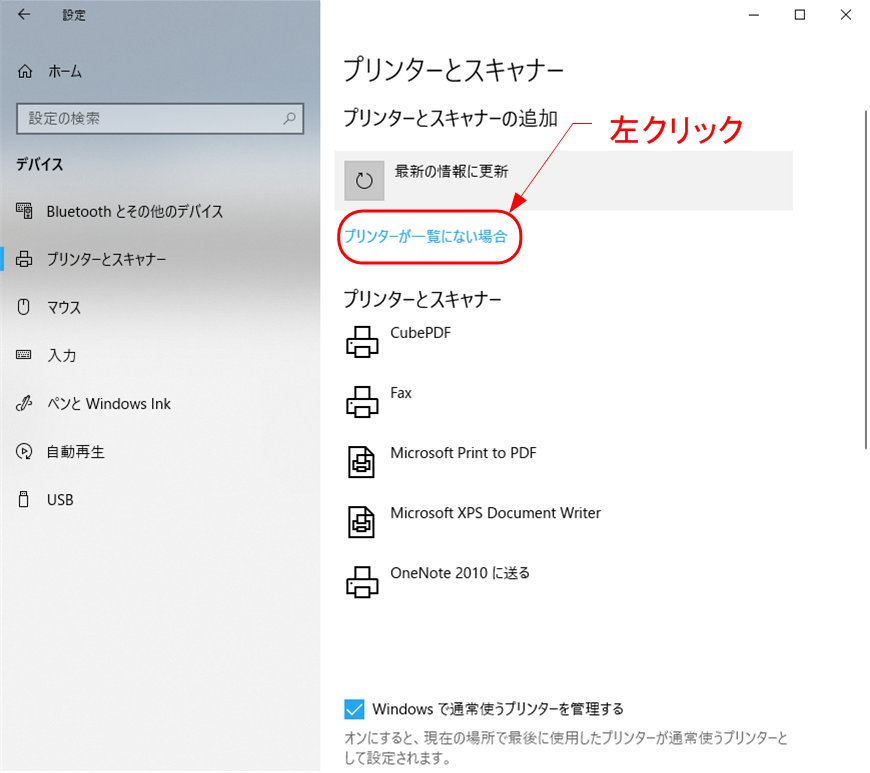Open ペンと Windows Ink settings
Image resolution: width=870 pixels, height=773 pixels.
(x=109, y=403)
